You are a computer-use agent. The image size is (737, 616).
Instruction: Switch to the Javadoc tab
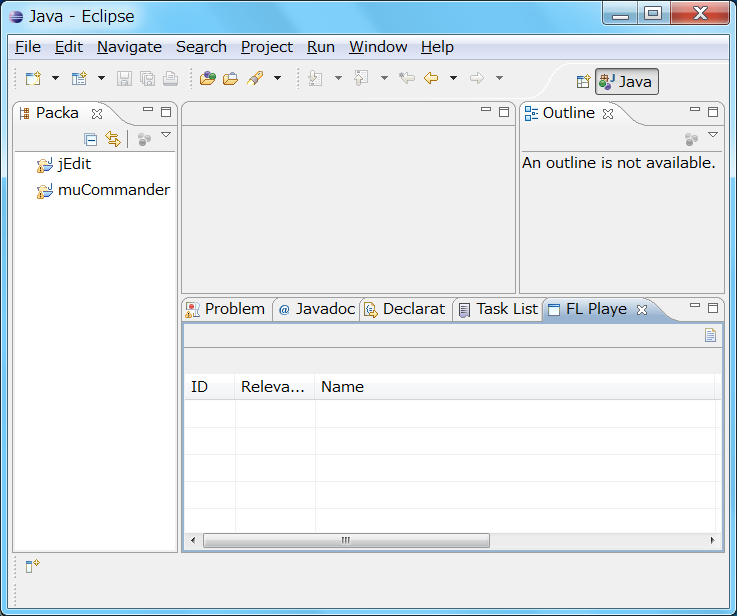pyautogui.click(x=316, y=309)
